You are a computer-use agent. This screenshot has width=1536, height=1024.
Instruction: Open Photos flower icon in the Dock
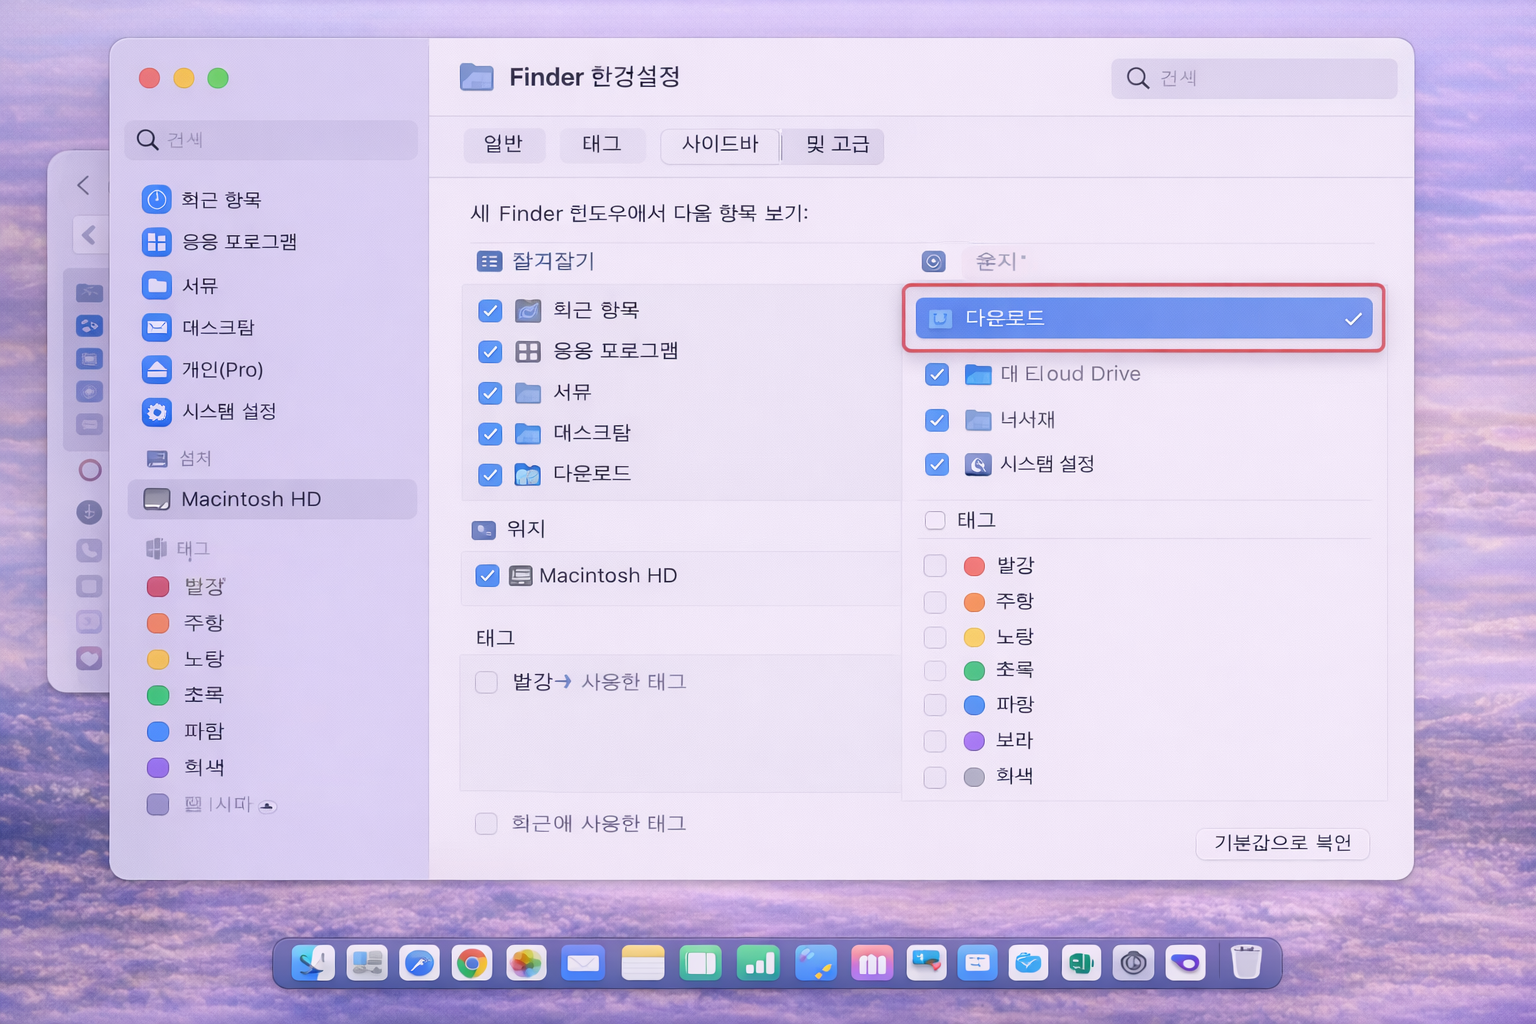[526, 963]
